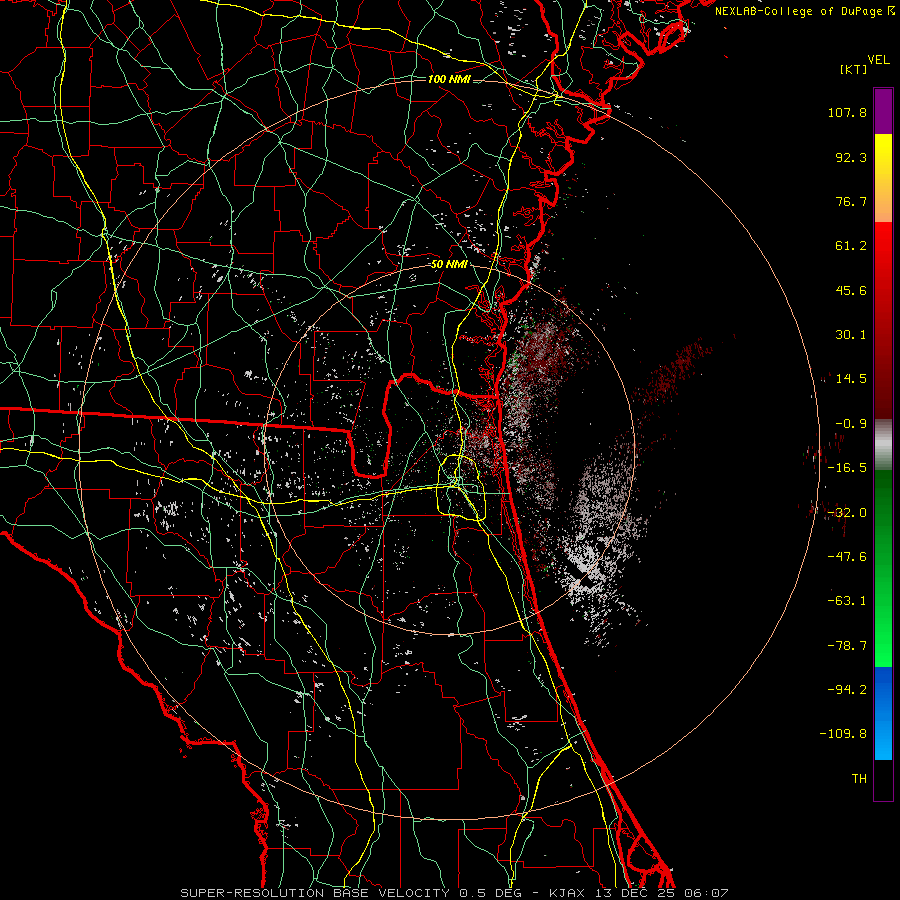The height and width of the screenshot is (900, 900).
Task: Click the -32.0 legend value
Action: 847,513
